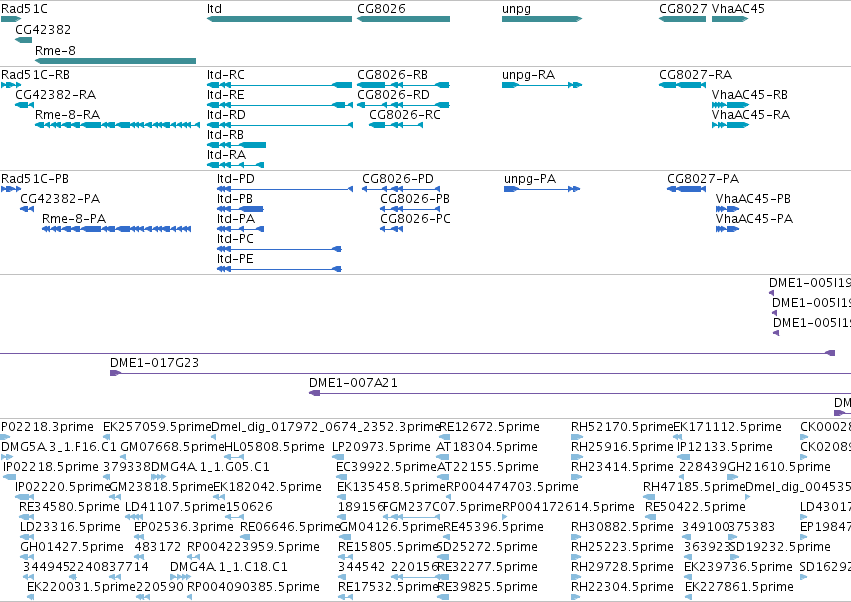This screenshot has width=851, height=602.
Task: Click the CG8026 gene label in the top track
Action: [x=381, y=9]
